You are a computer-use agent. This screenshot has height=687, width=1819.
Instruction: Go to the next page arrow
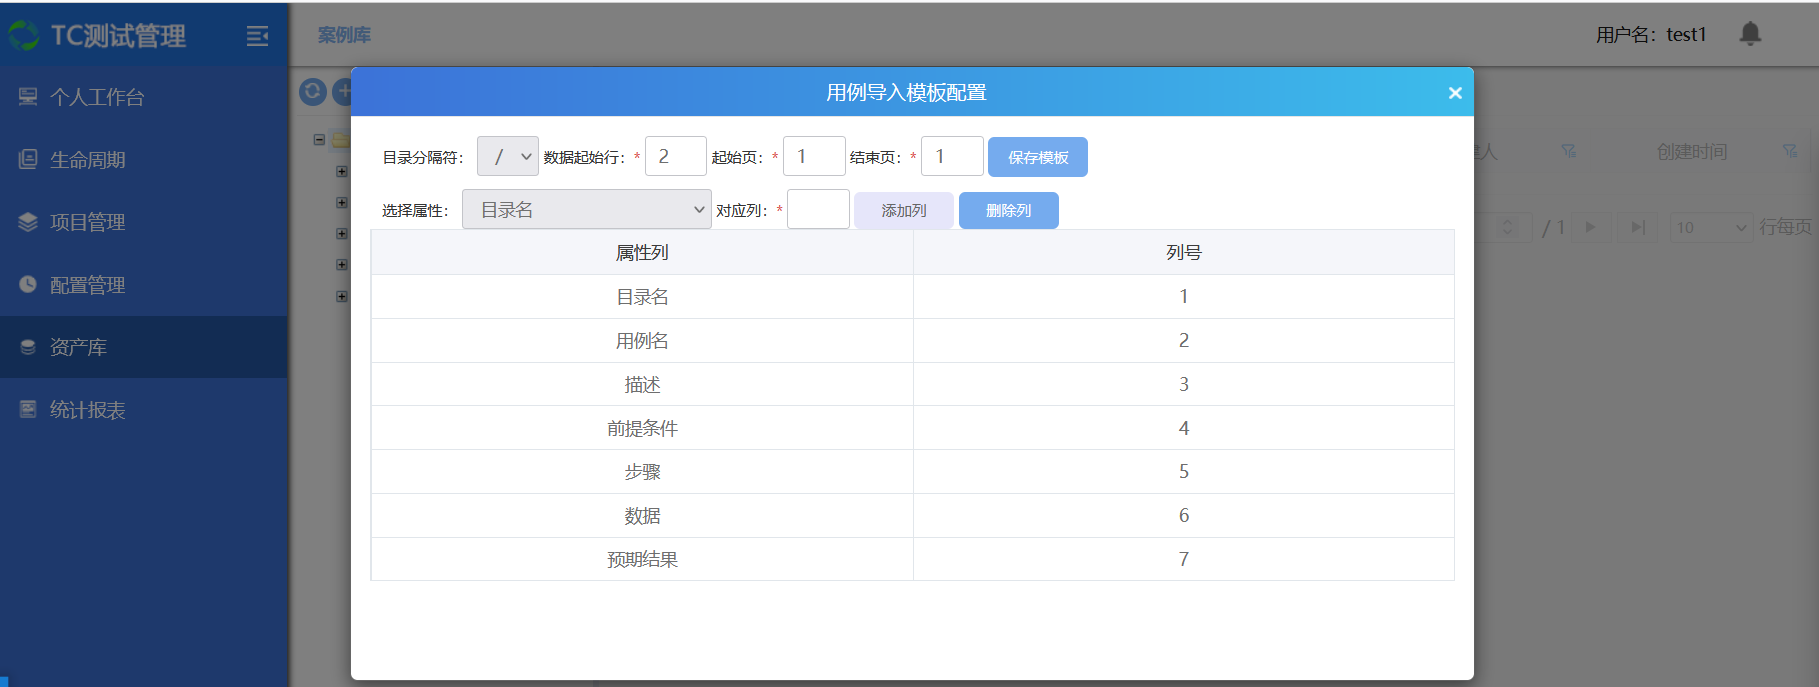[1590, 227]
